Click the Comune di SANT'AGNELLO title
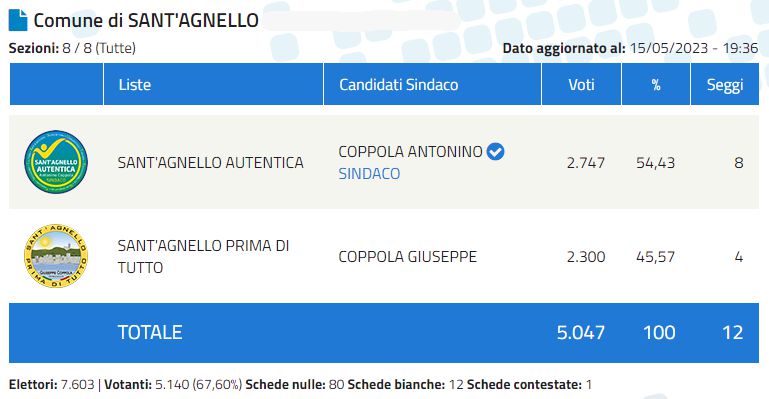The image size is (769, 399). [x=146, y=20]
